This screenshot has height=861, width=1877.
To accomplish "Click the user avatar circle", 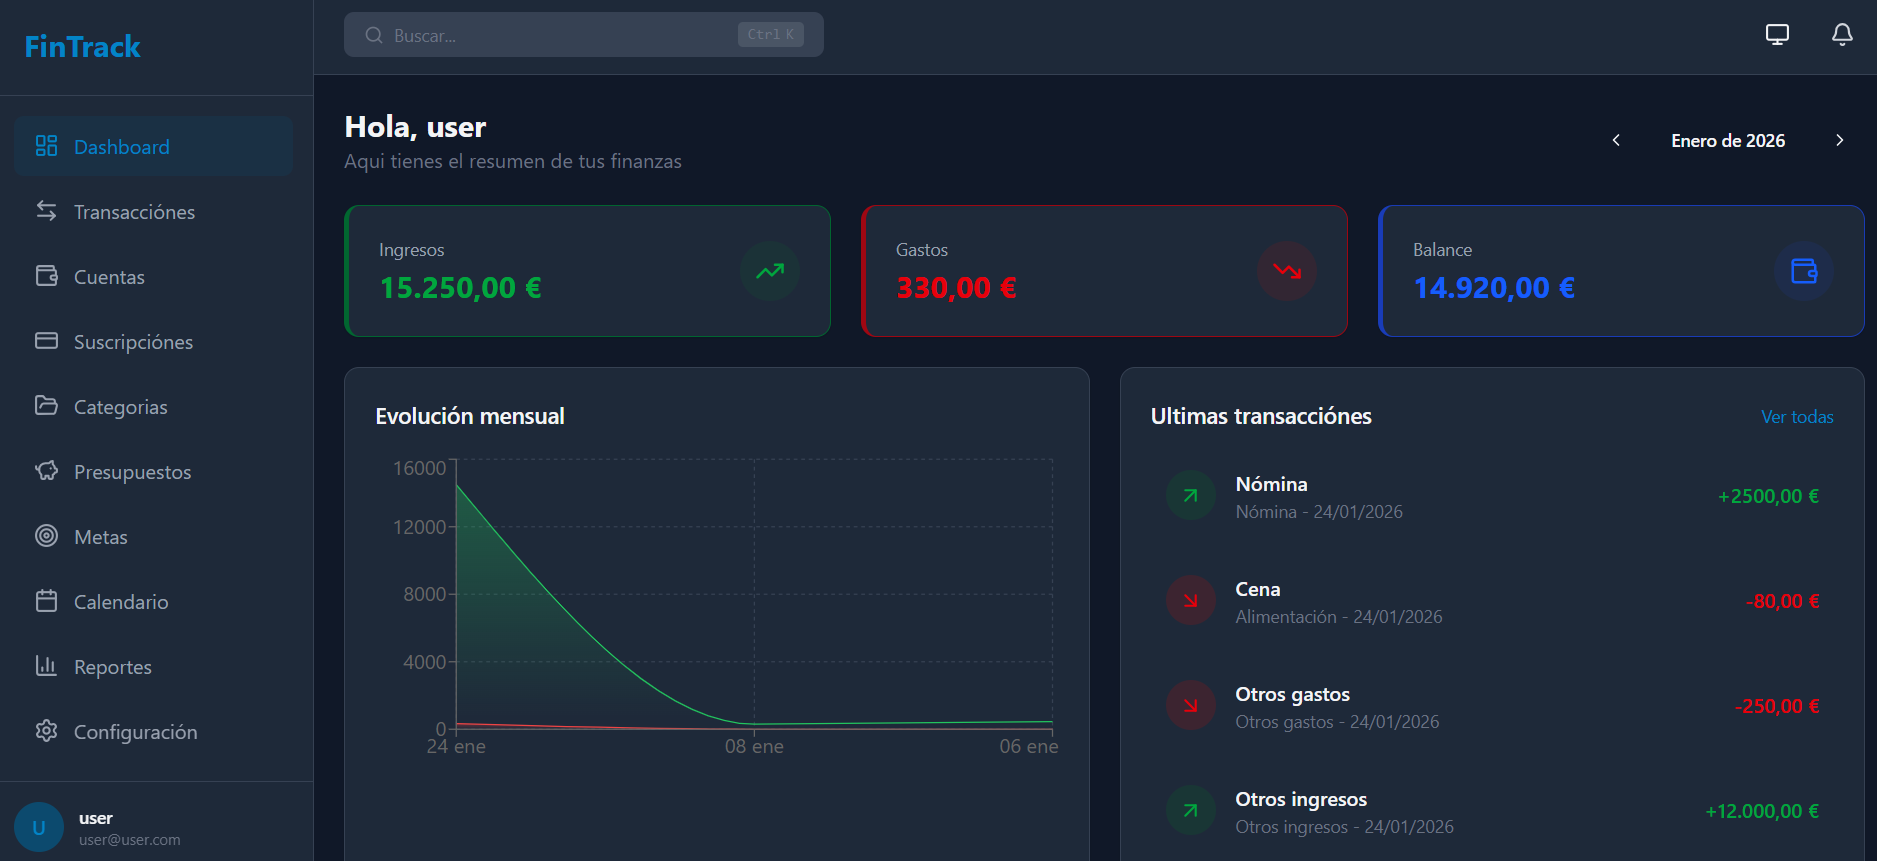I will pyautogui.click(x=39, y=828).
